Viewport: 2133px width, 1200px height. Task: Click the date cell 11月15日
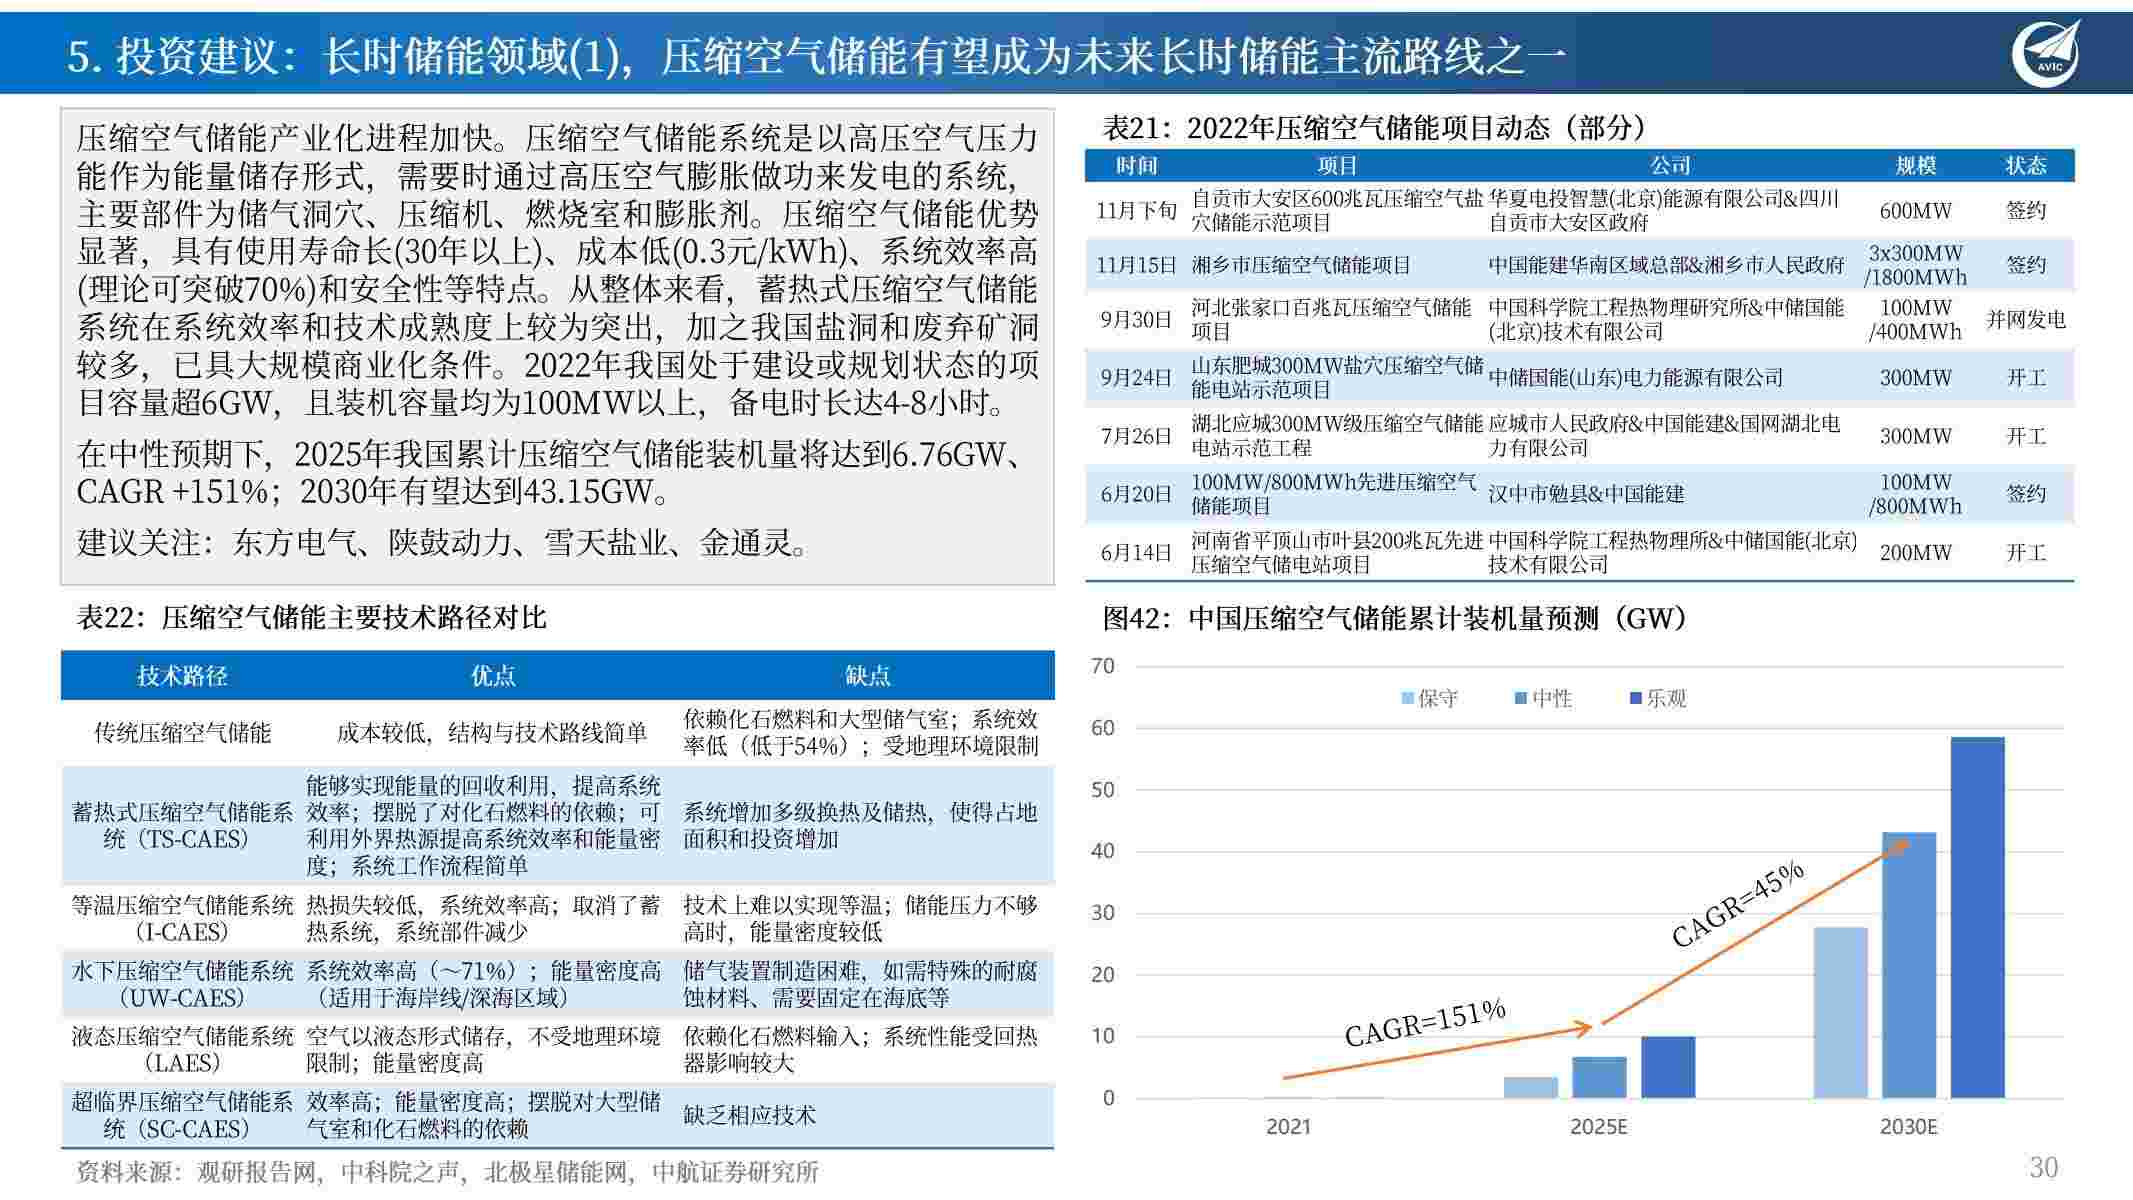[1137, 265]
